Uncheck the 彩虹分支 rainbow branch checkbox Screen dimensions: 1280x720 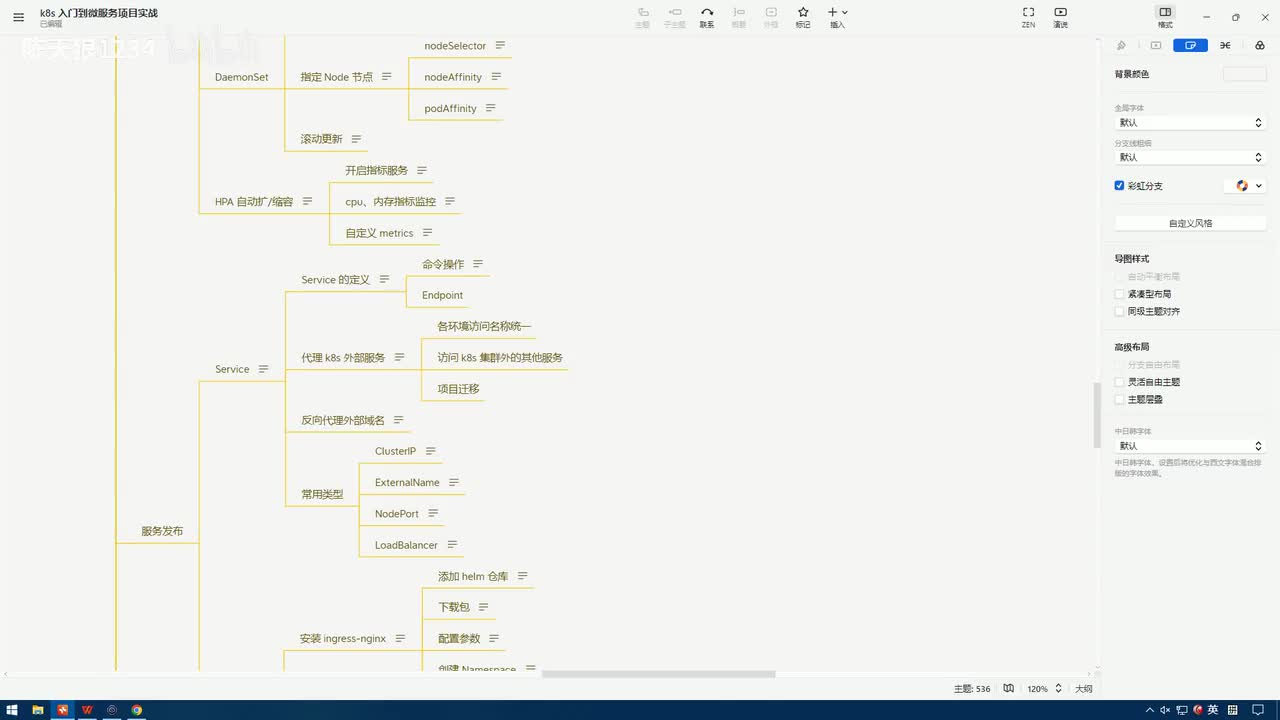click(x=1120, y=186)
